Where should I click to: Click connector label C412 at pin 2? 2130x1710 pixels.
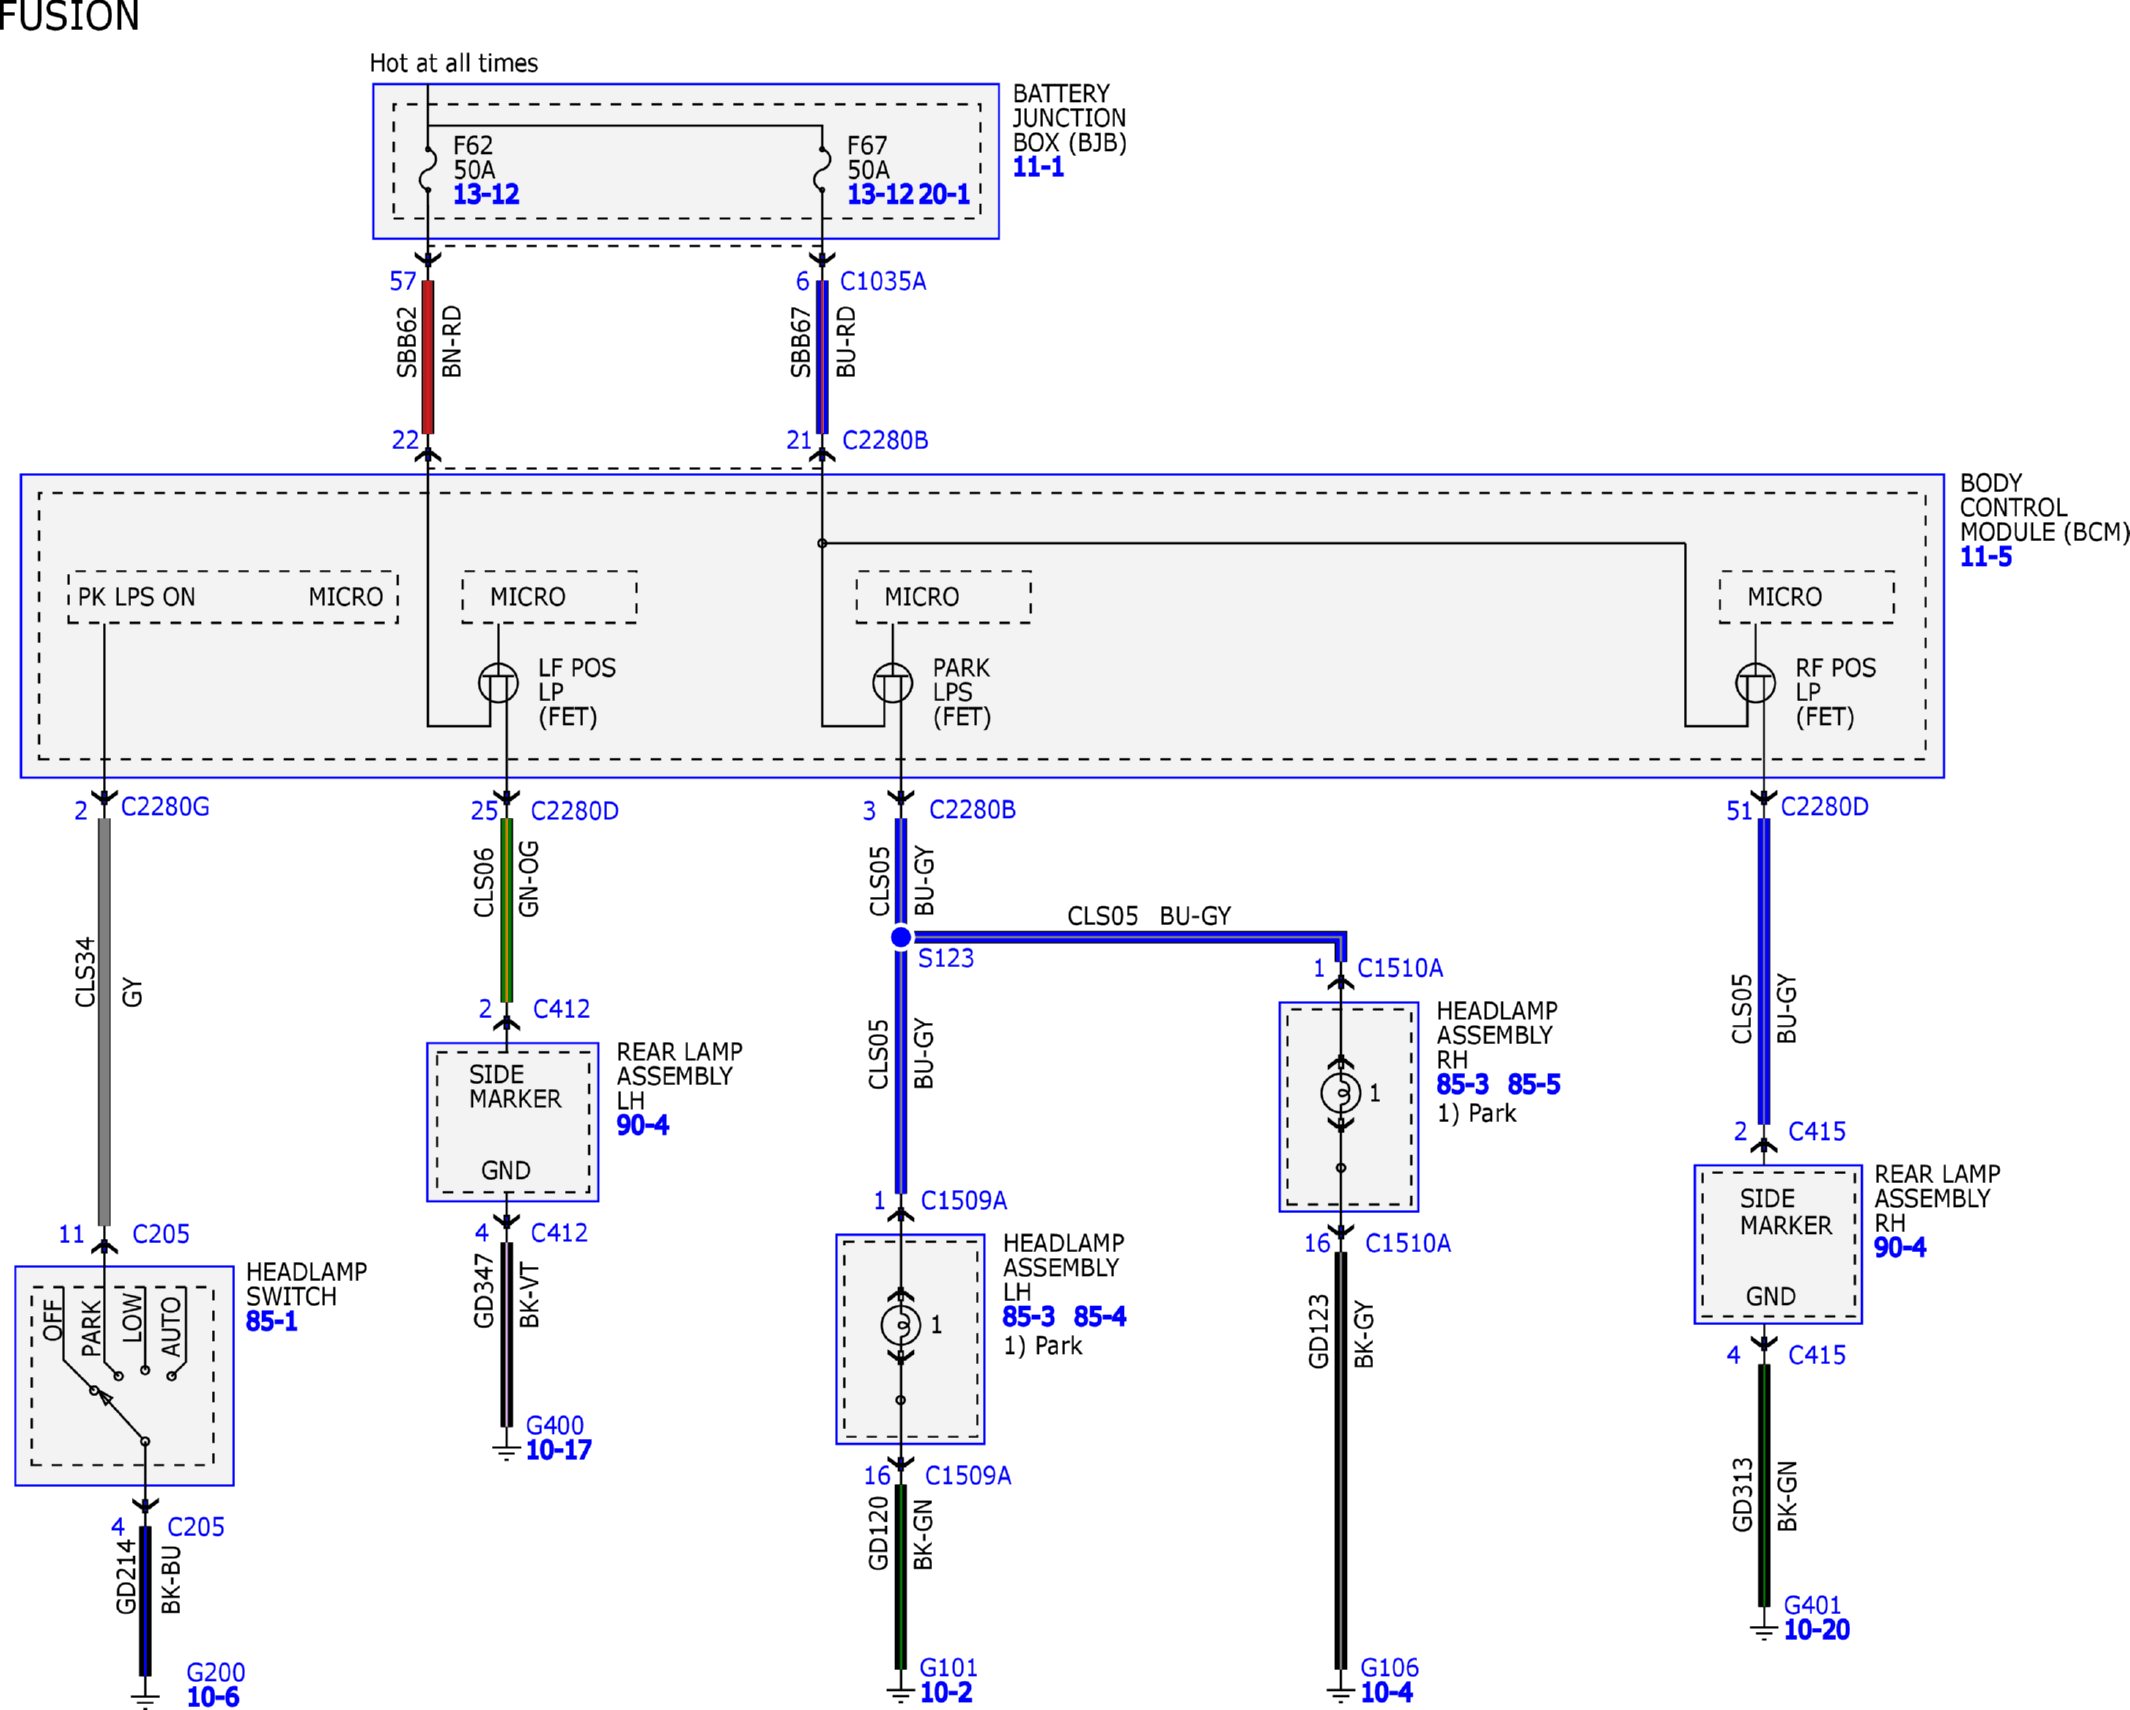[x=561, y=1009]
